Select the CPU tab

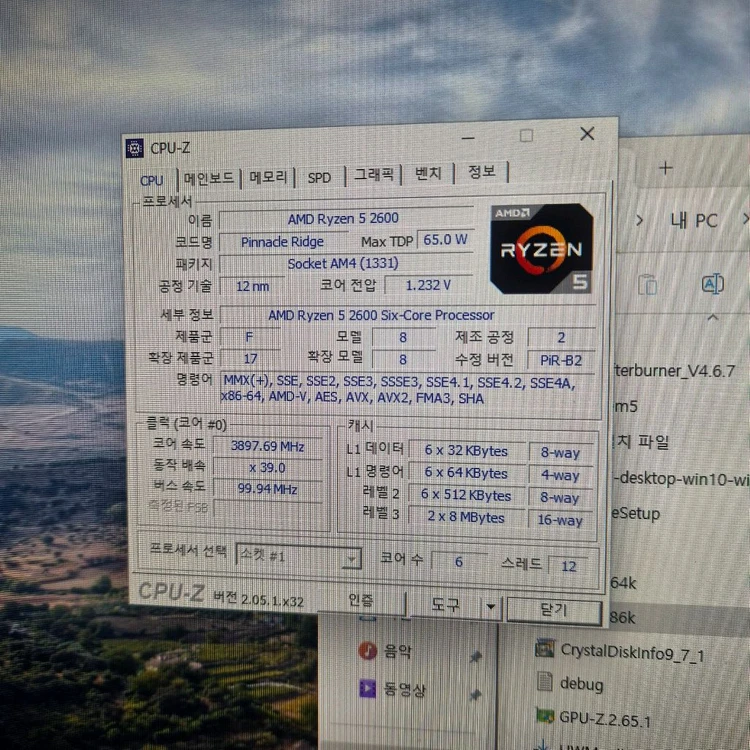pos(152,180)
